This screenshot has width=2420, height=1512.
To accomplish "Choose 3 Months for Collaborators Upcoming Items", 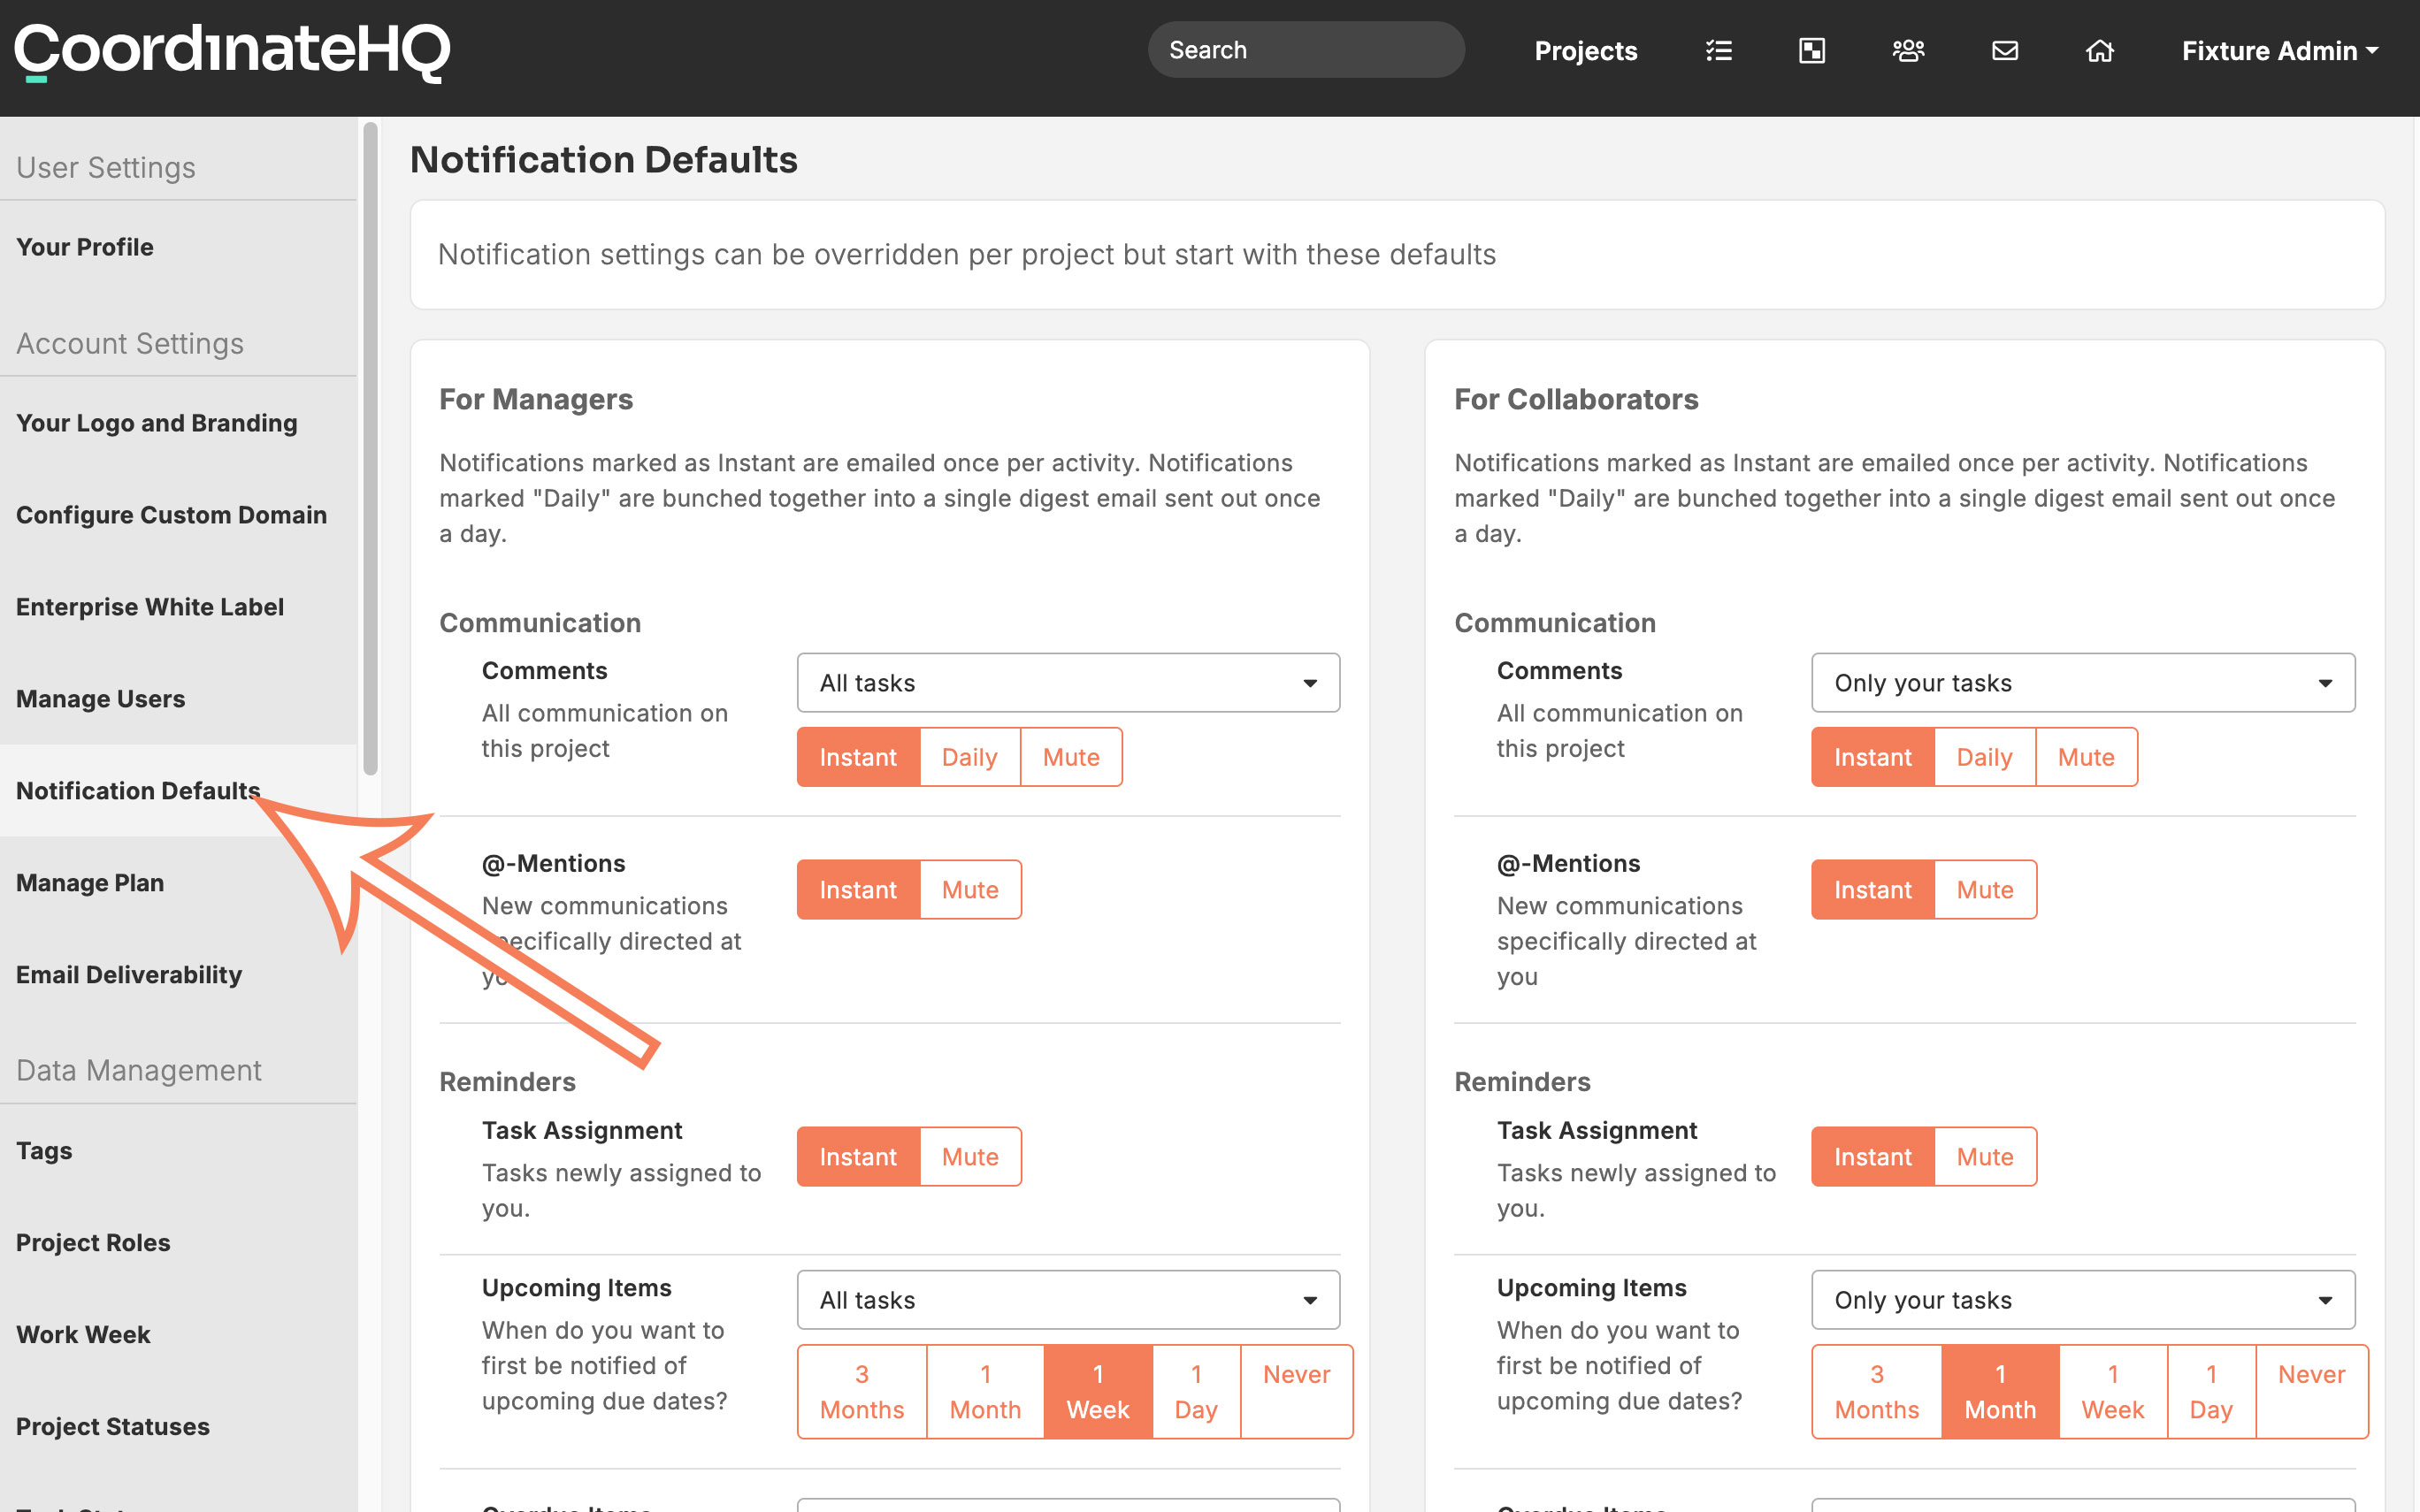I will coord(1876,1392).
